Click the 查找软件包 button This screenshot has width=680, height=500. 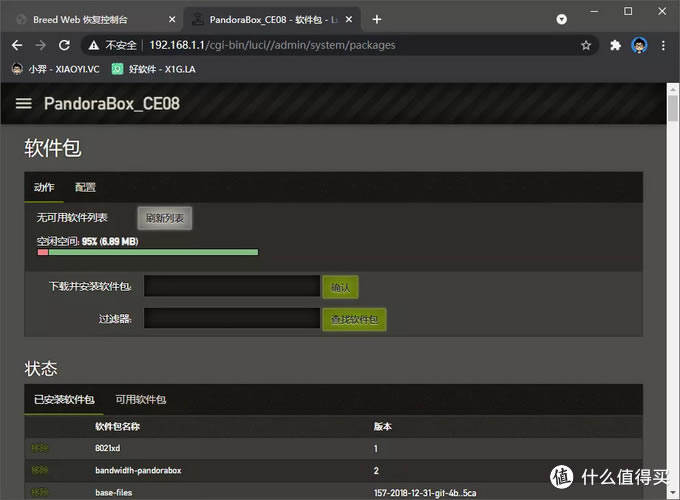click(x=354, y=320)
